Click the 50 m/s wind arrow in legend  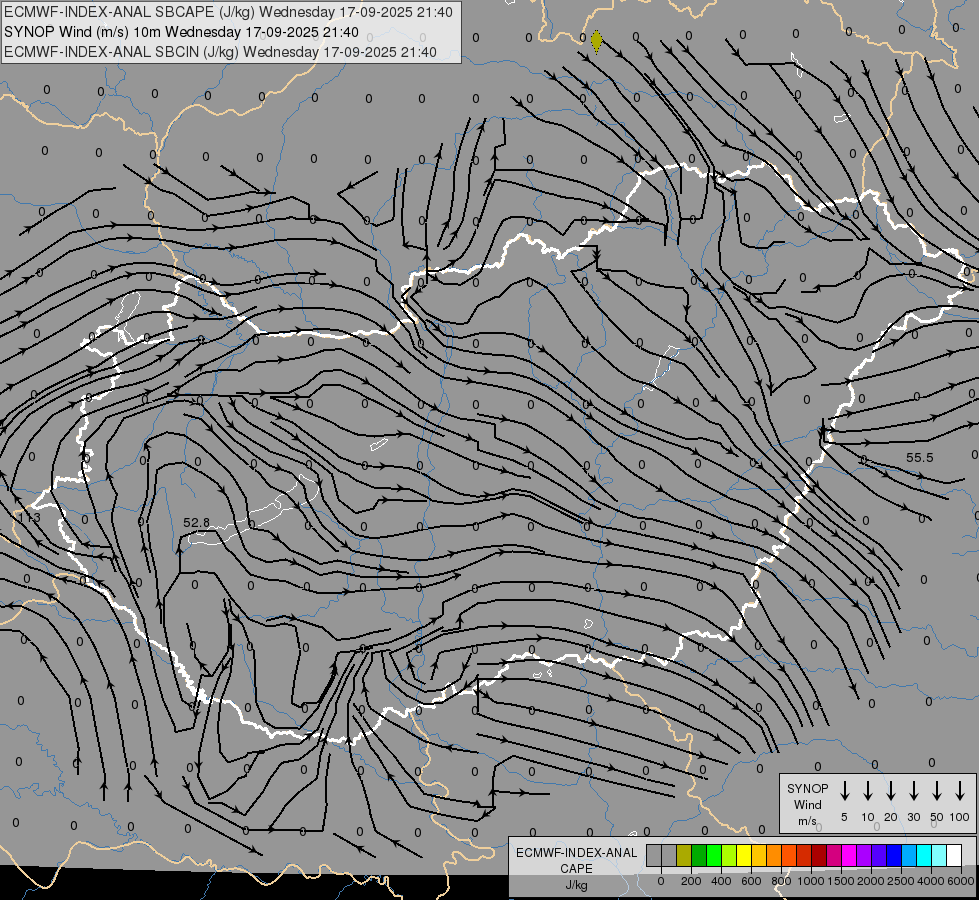click(x=937, y=791)
